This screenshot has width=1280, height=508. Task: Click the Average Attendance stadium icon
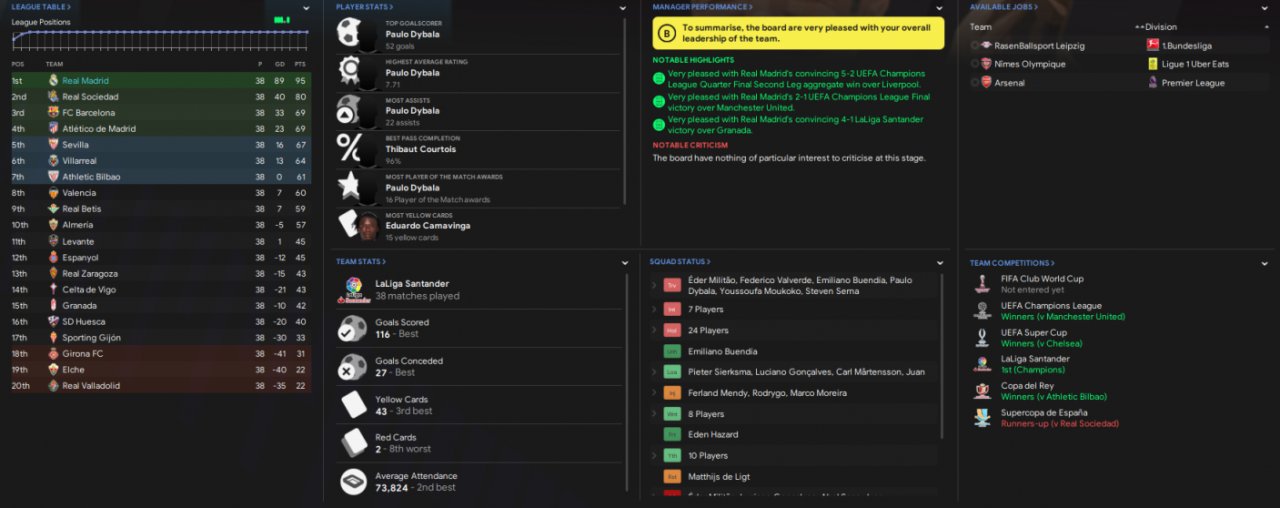353,482
